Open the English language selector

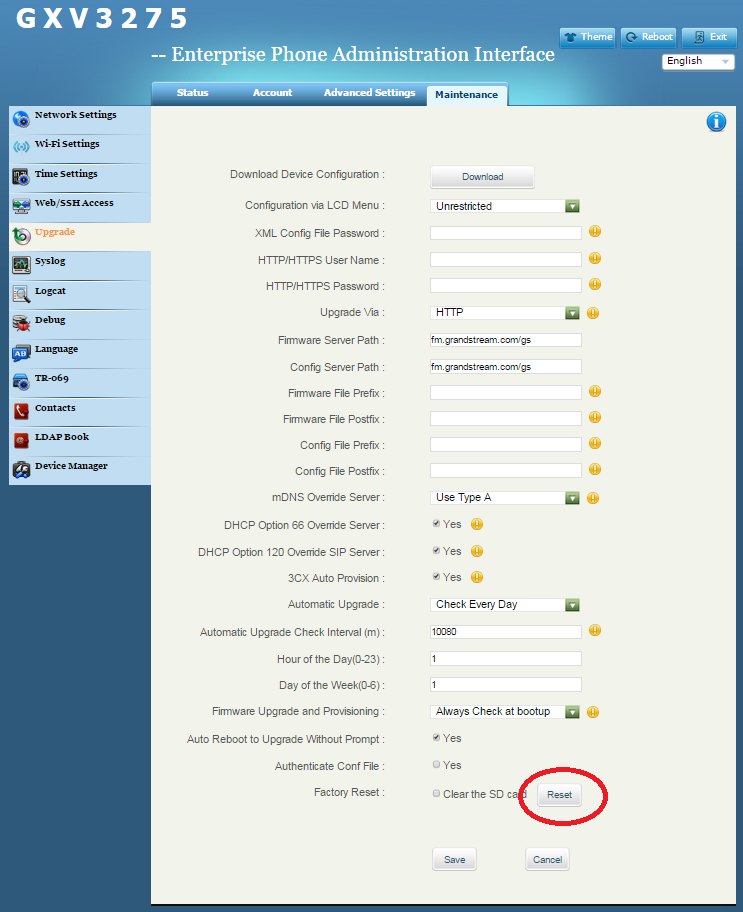[698, 62]
